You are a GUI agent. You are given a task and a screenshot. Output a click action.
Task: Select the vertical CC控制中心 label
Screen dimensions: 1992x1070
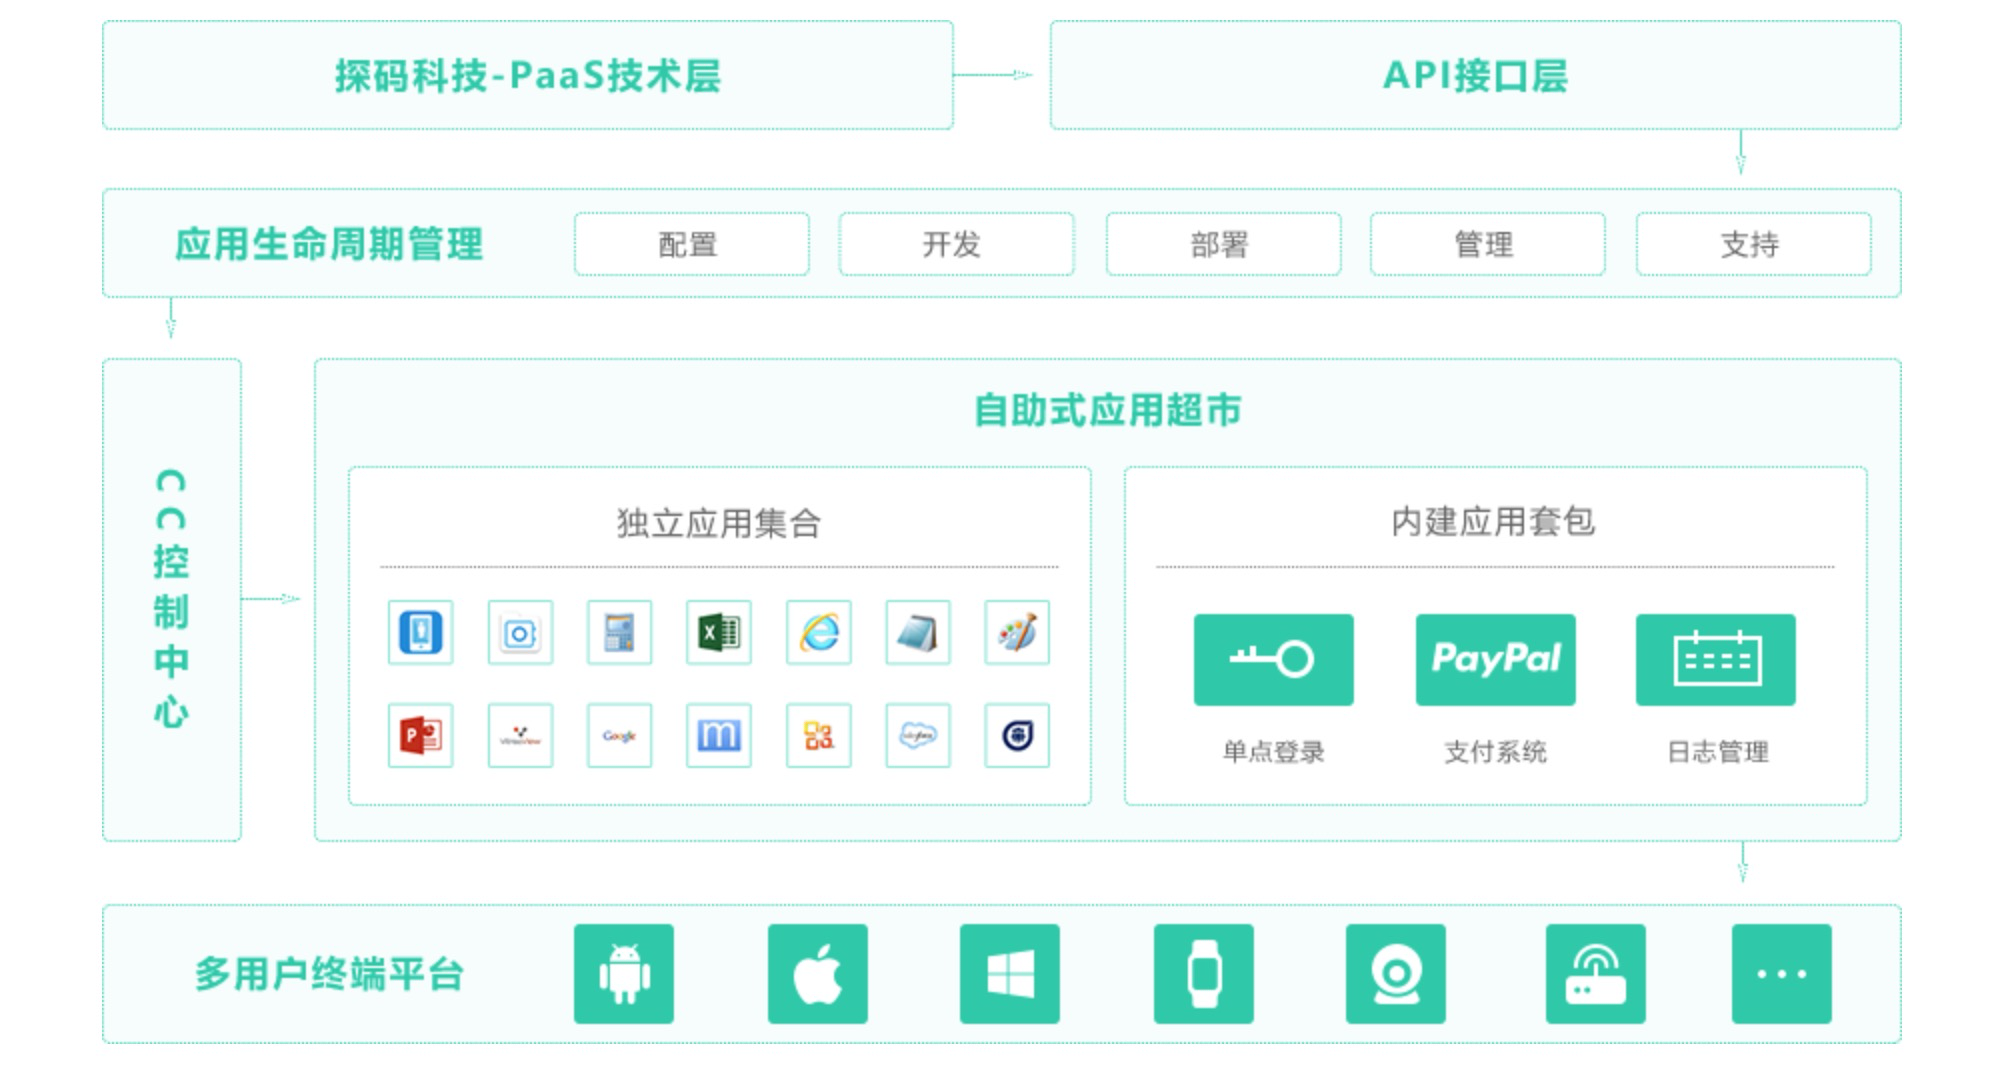[x=171, y=599]
